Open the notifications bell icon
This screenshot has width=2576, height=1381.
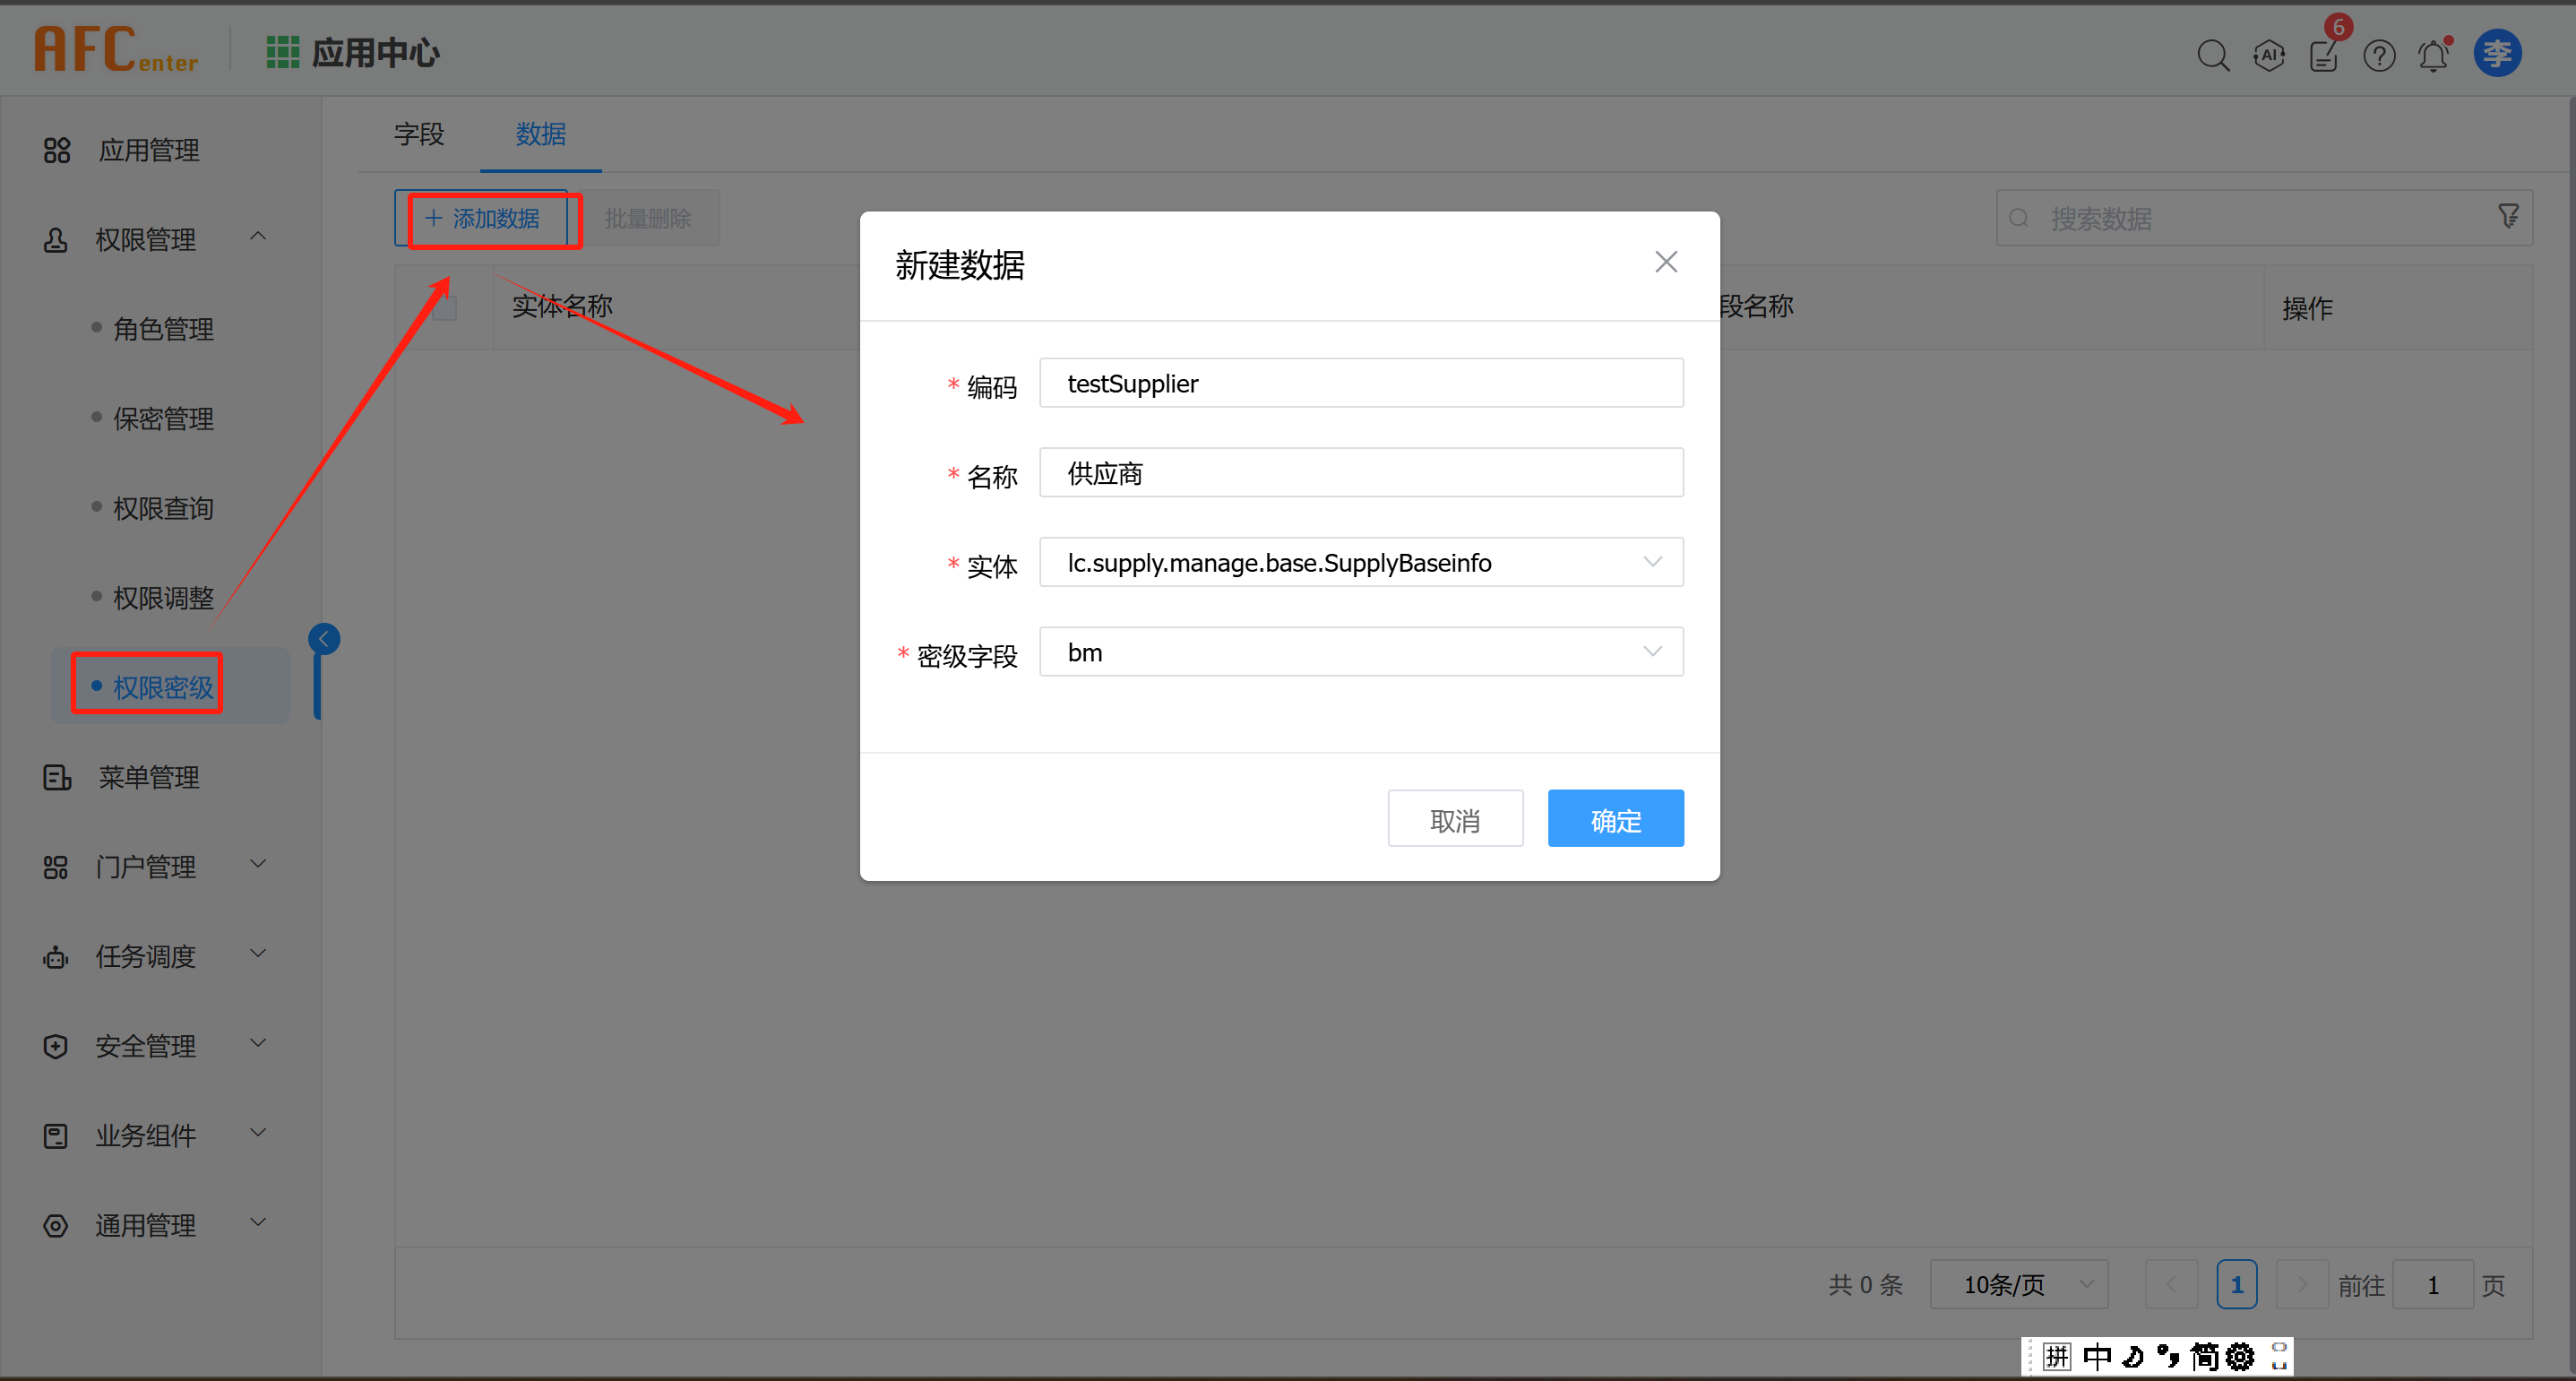click(x=2433, y=55)
